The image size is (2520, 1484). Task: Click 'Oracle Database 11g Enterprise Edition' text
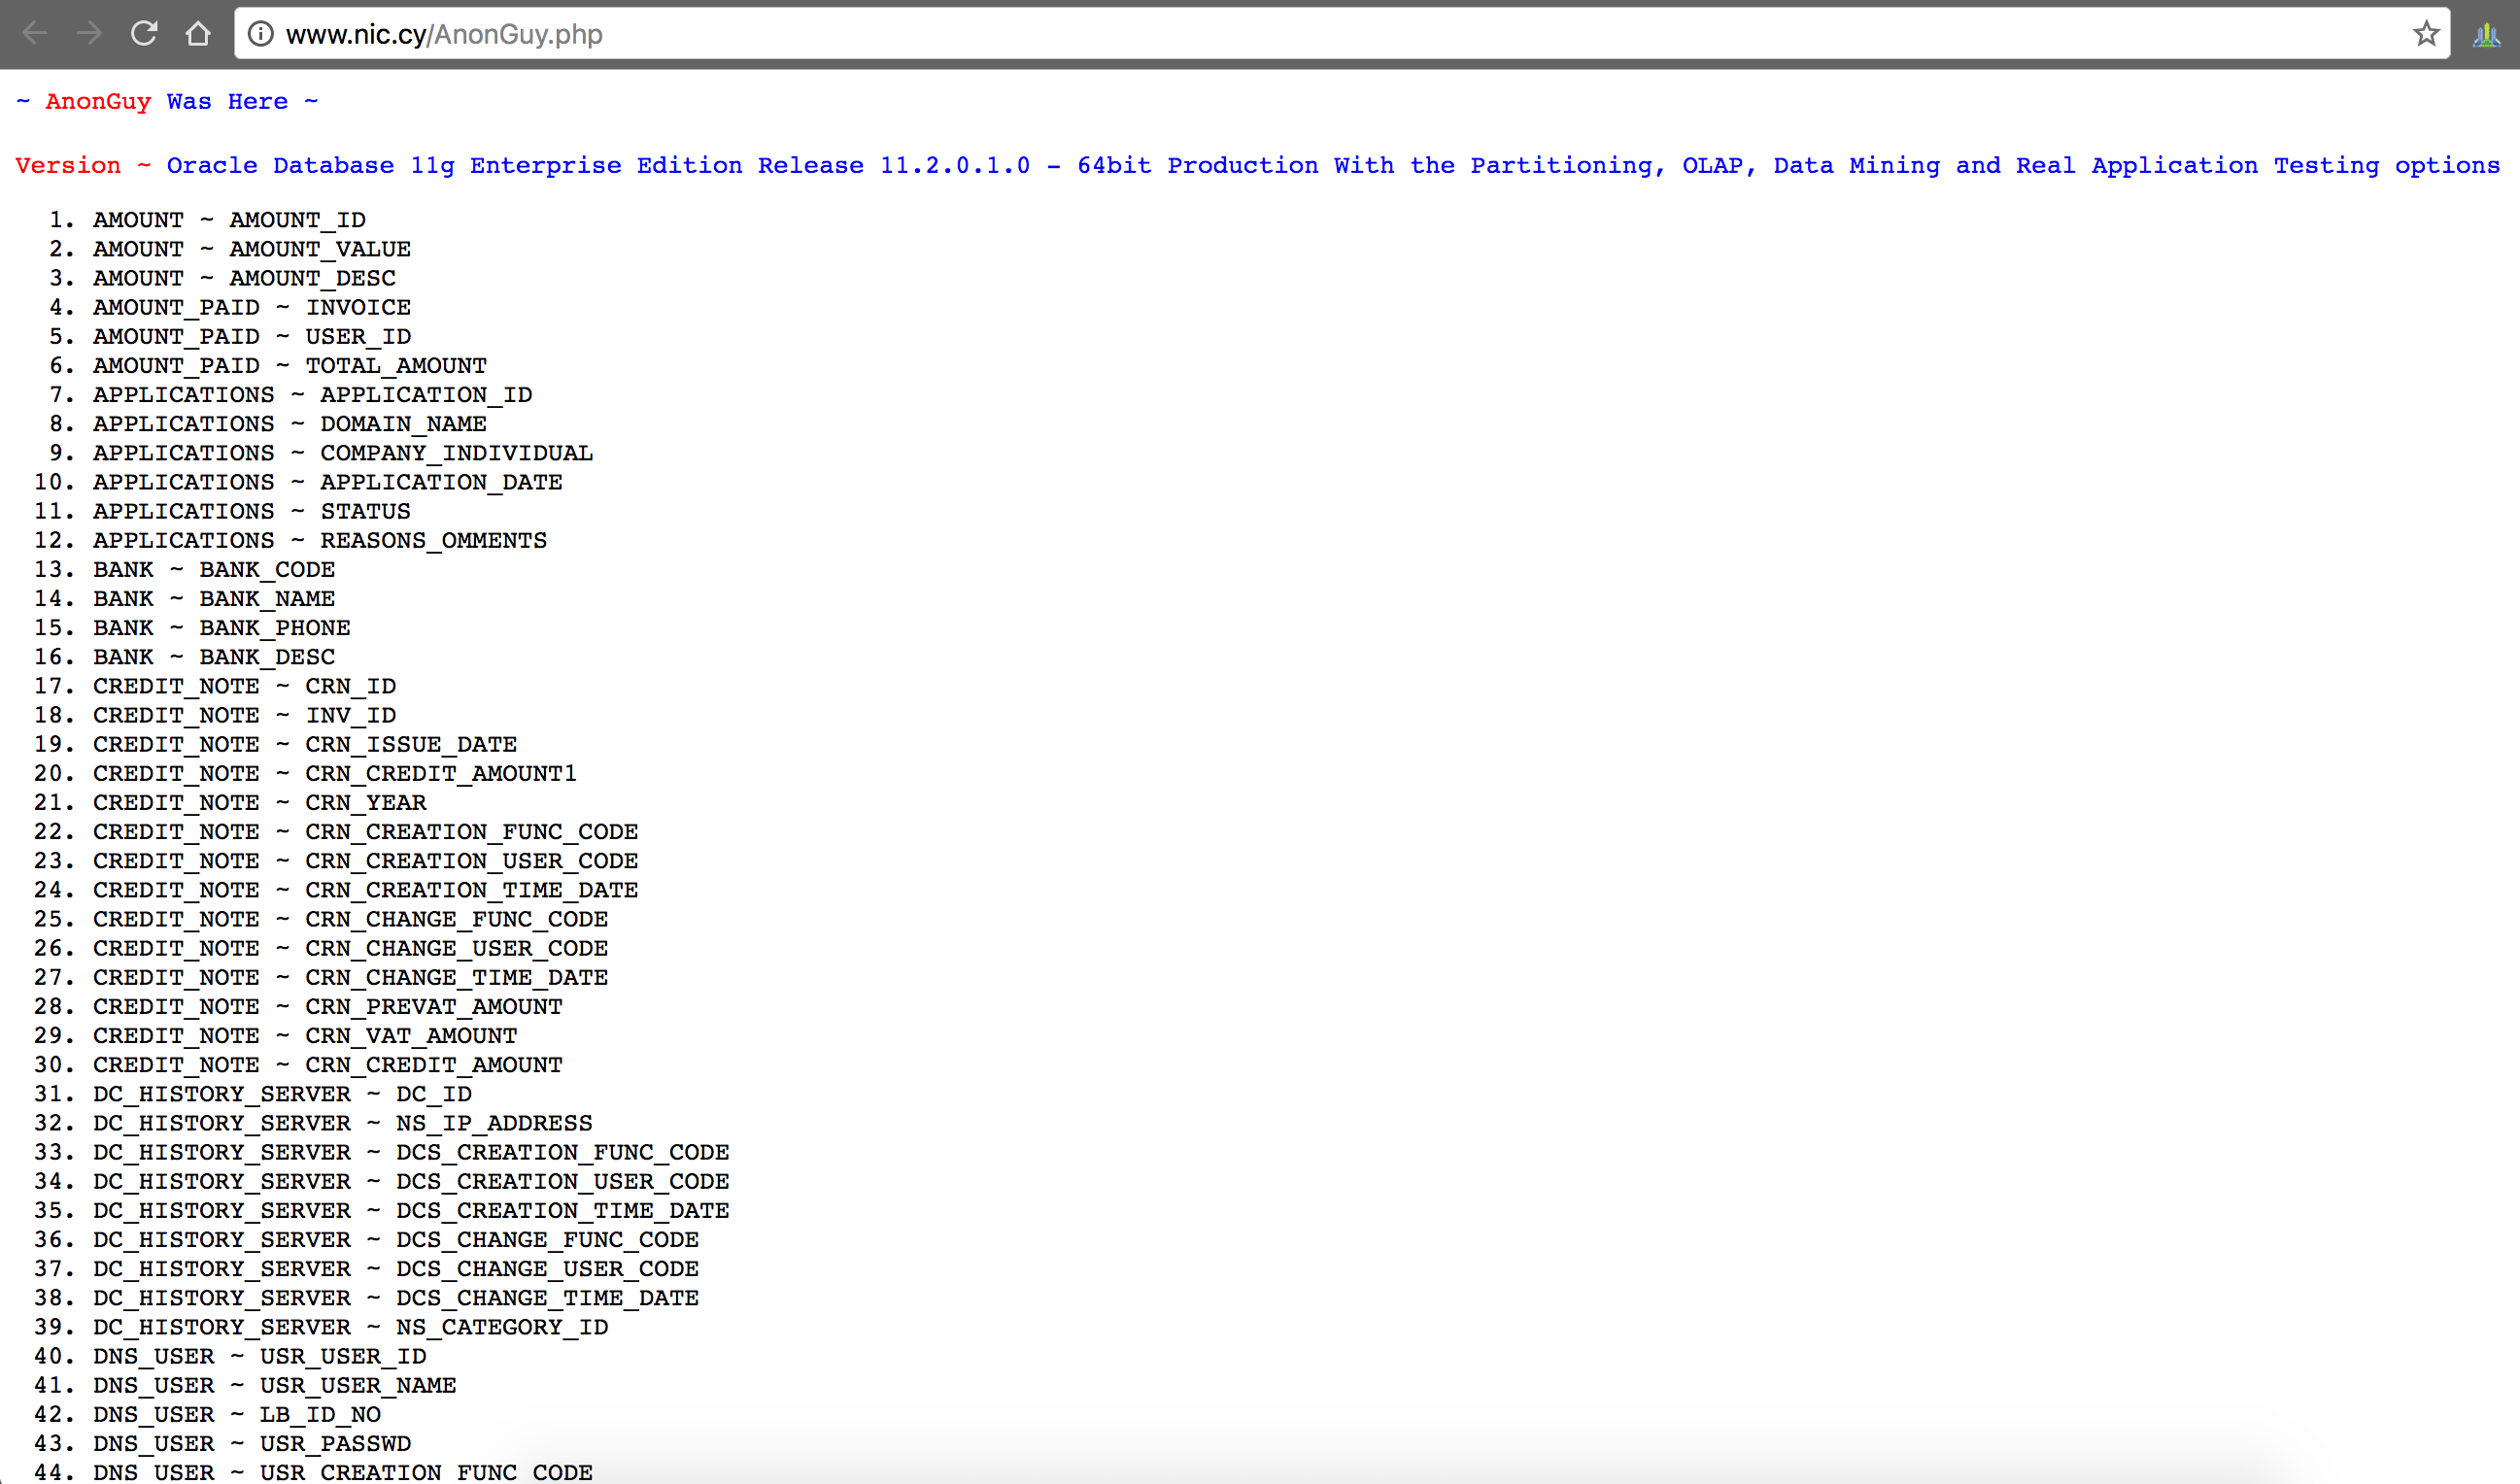454,166
